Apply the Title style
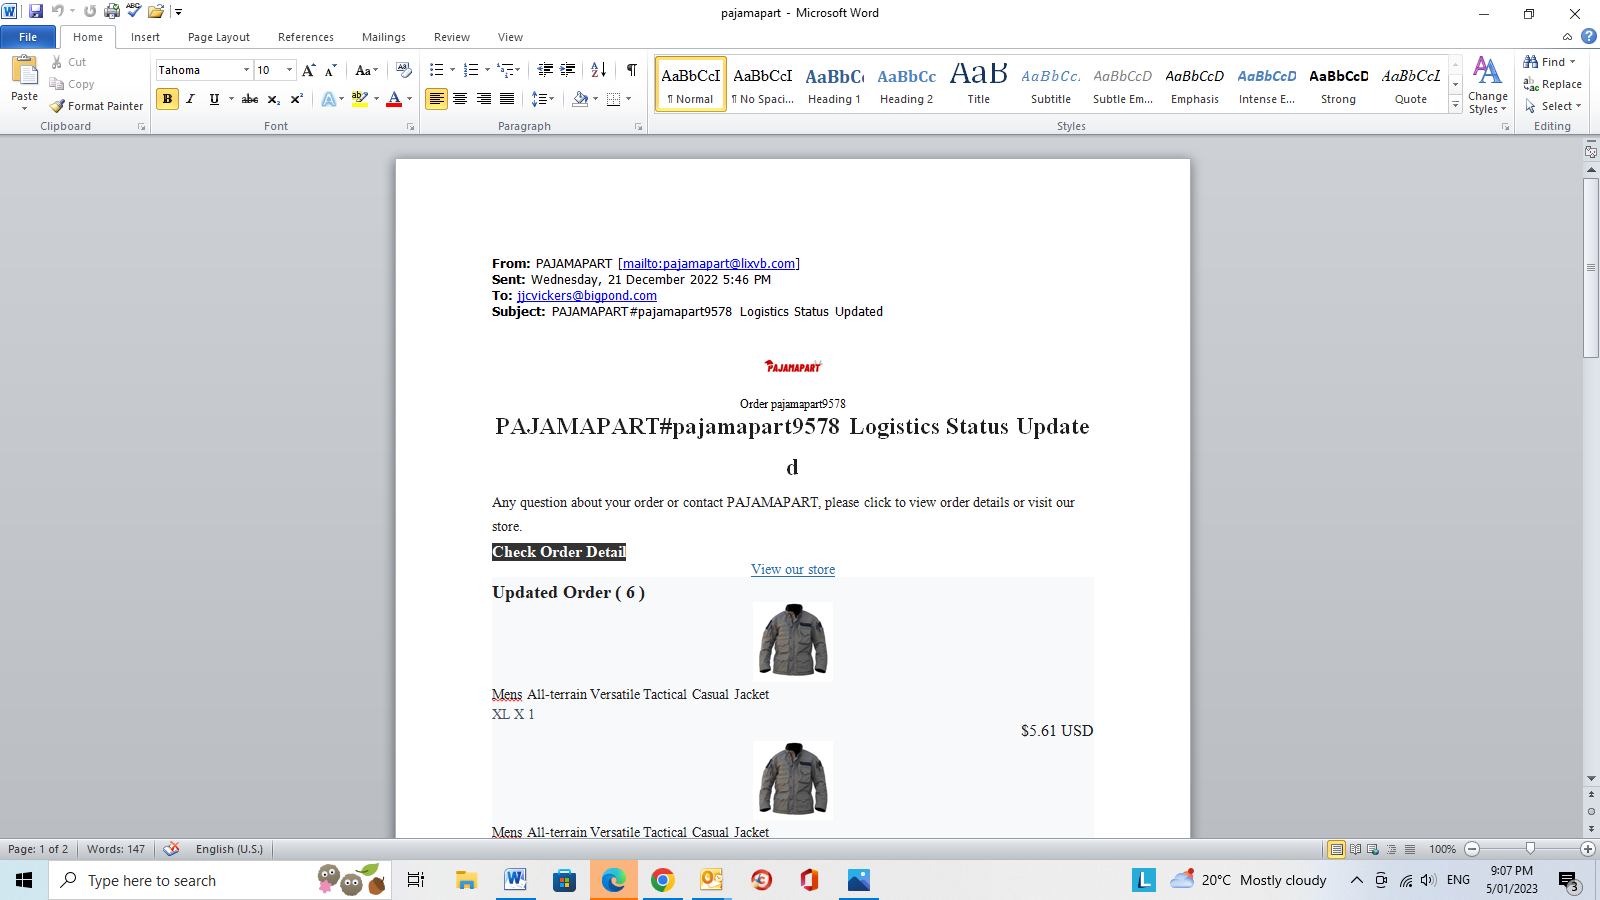 click(x=979, y=84)
